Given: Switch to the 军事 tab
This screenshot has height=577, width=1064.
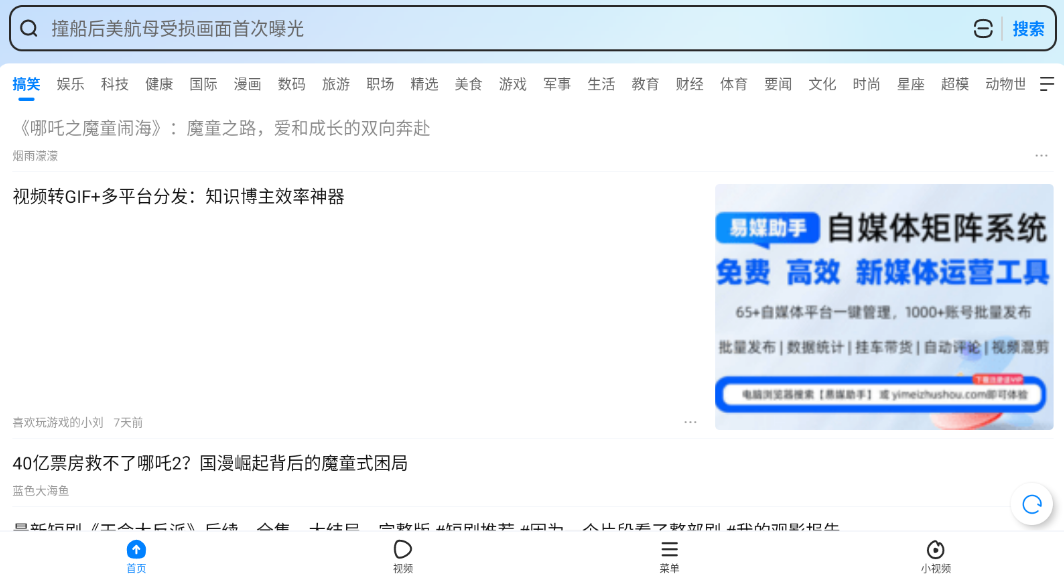Looking at the screenshot, I should pyautogui.click(x=557, y=84).
